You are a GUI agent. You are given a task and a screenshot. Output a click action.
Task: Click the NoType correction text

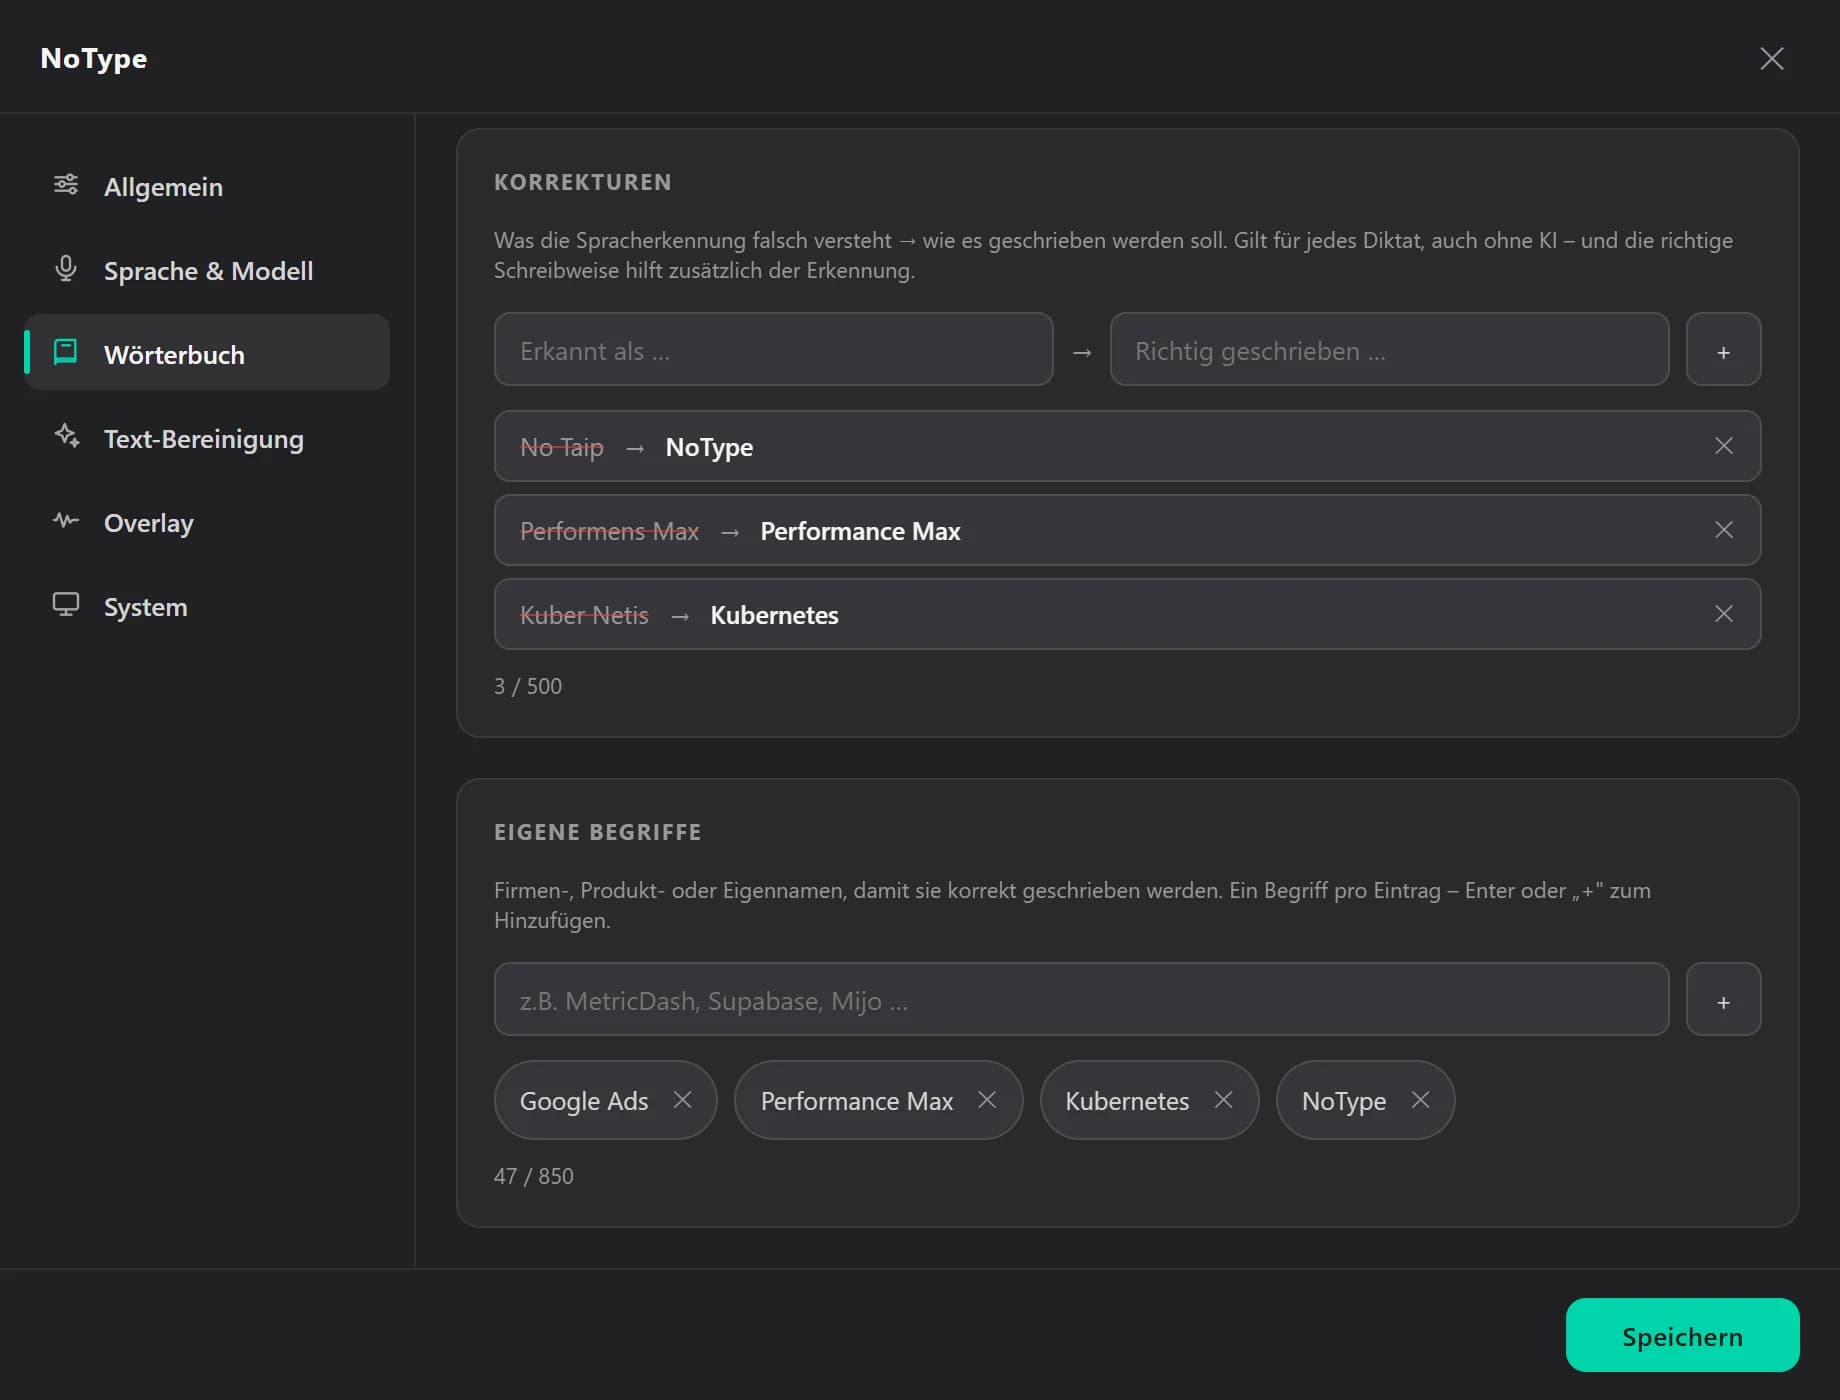coord(709,447)
